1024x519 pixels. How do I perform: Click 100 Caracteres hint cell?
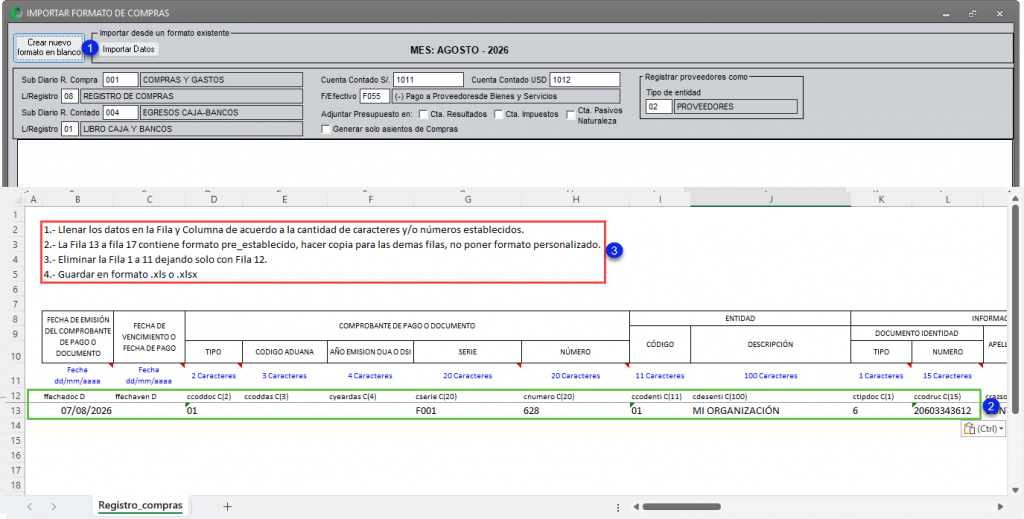pos(771,376)
